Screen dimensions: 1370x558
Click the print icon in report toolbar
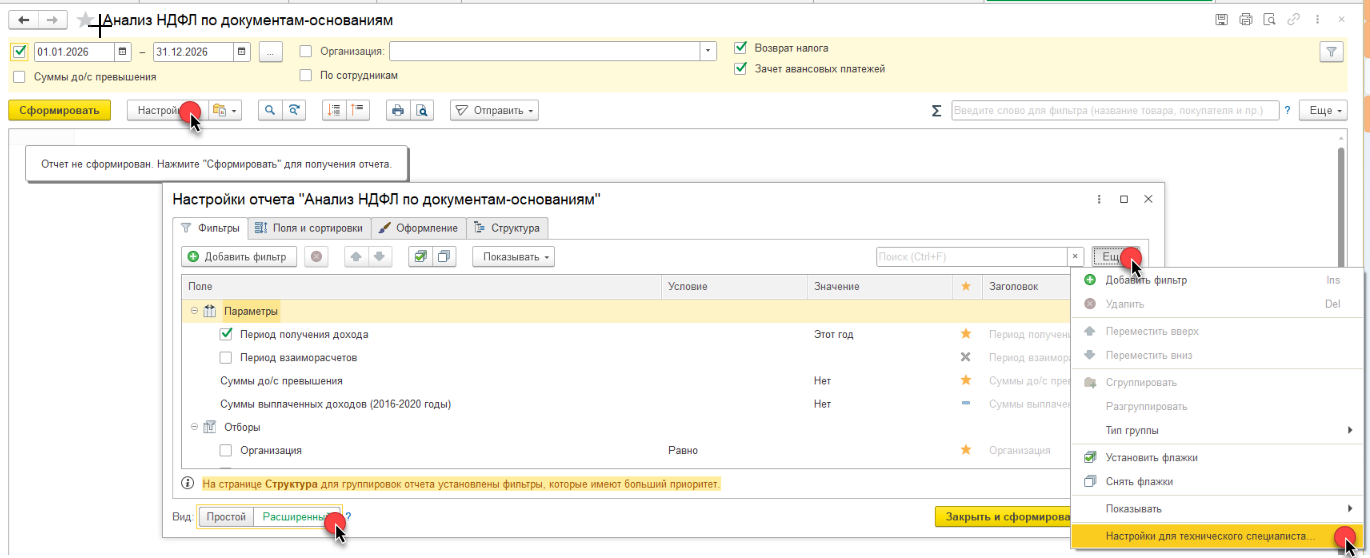[398, 111]
